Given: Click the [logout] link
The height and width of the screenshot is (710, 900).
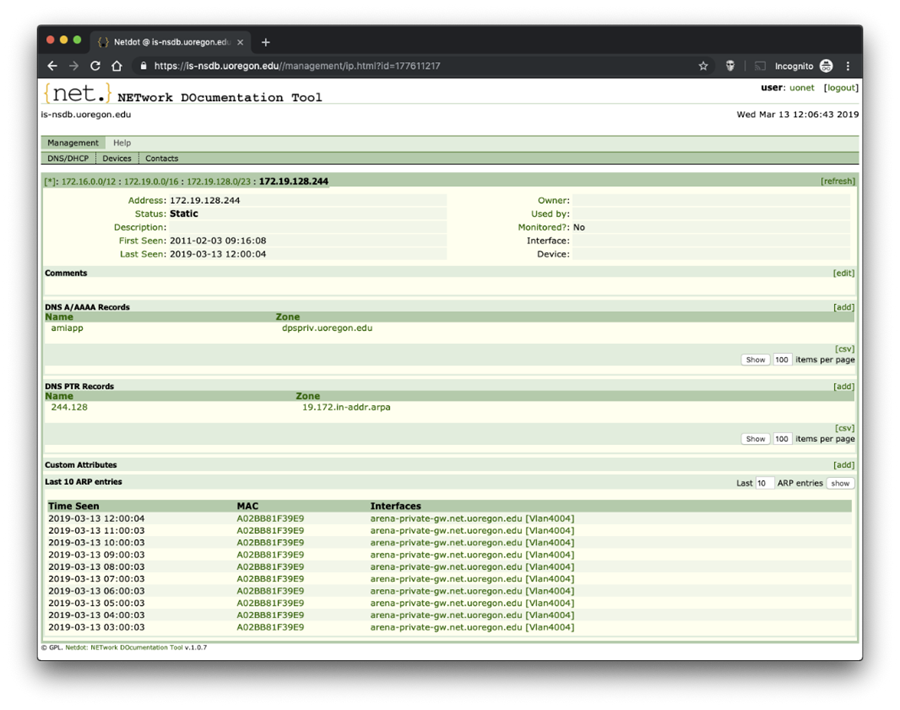Looking at the screenshot, I should click(841, 88).
